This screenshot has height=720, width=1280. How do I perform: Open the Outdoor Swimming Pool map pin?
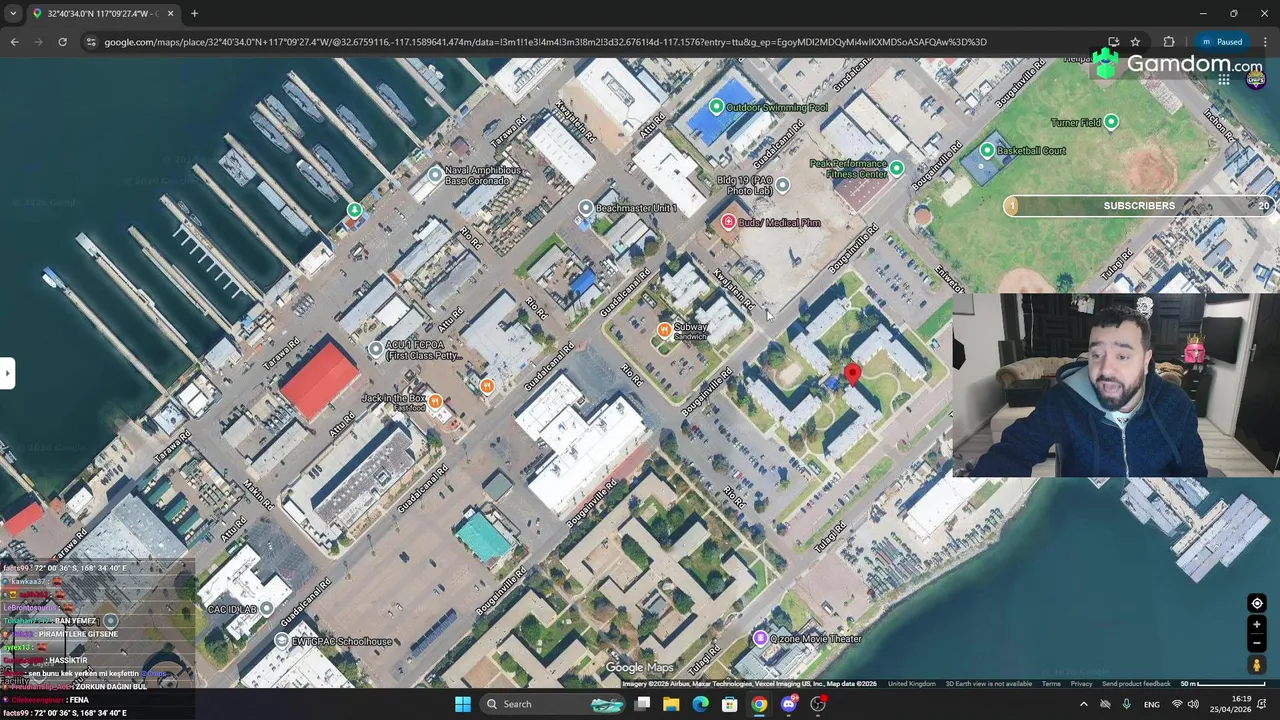click(716, 106)
